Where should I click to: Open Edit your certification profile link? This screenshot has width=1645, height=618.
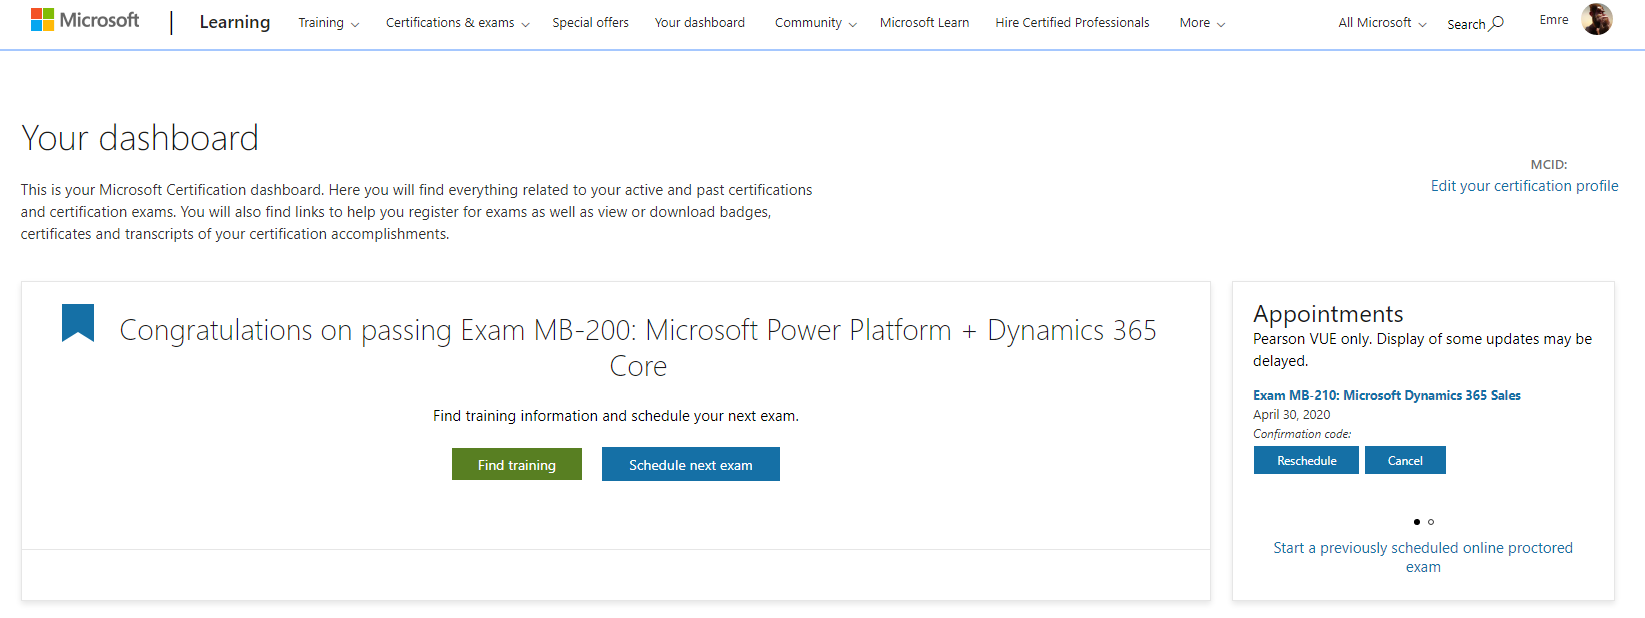pyautogui.click(x=1524, y=186)
